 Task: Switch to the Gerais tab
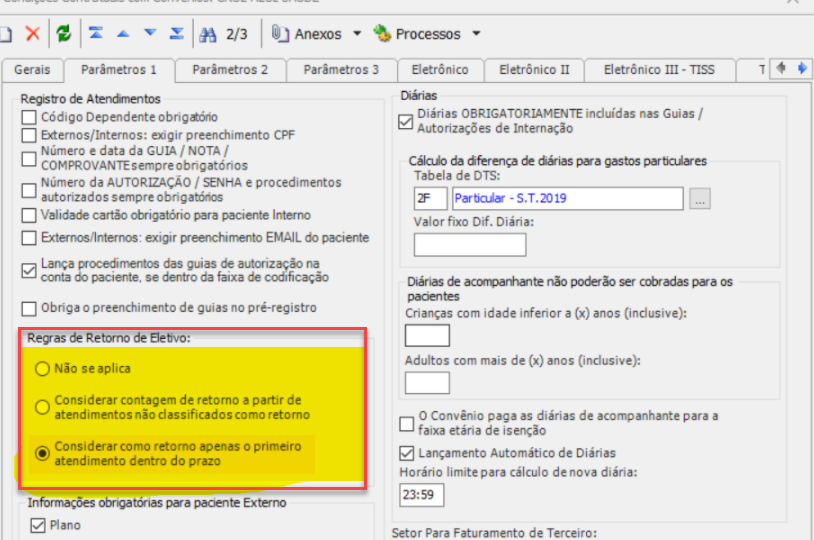tap(32, 70)
